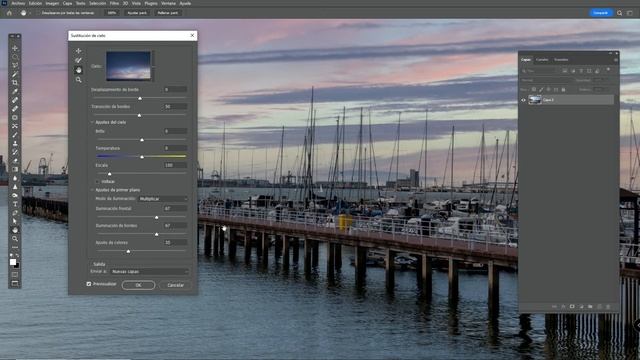Open the layer blending mode dropdown
The image size is (640, 360).
(545, 80)
